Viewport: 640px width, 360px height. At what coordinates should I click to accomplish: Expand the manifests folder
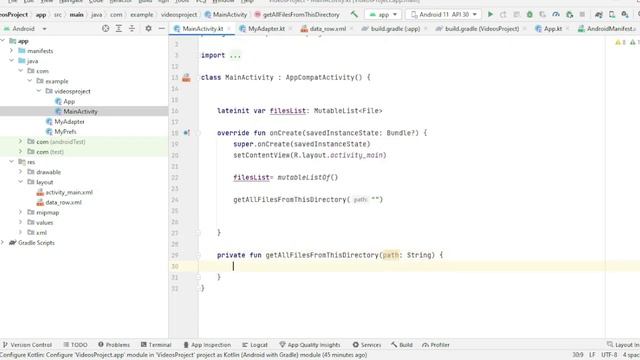11,51
